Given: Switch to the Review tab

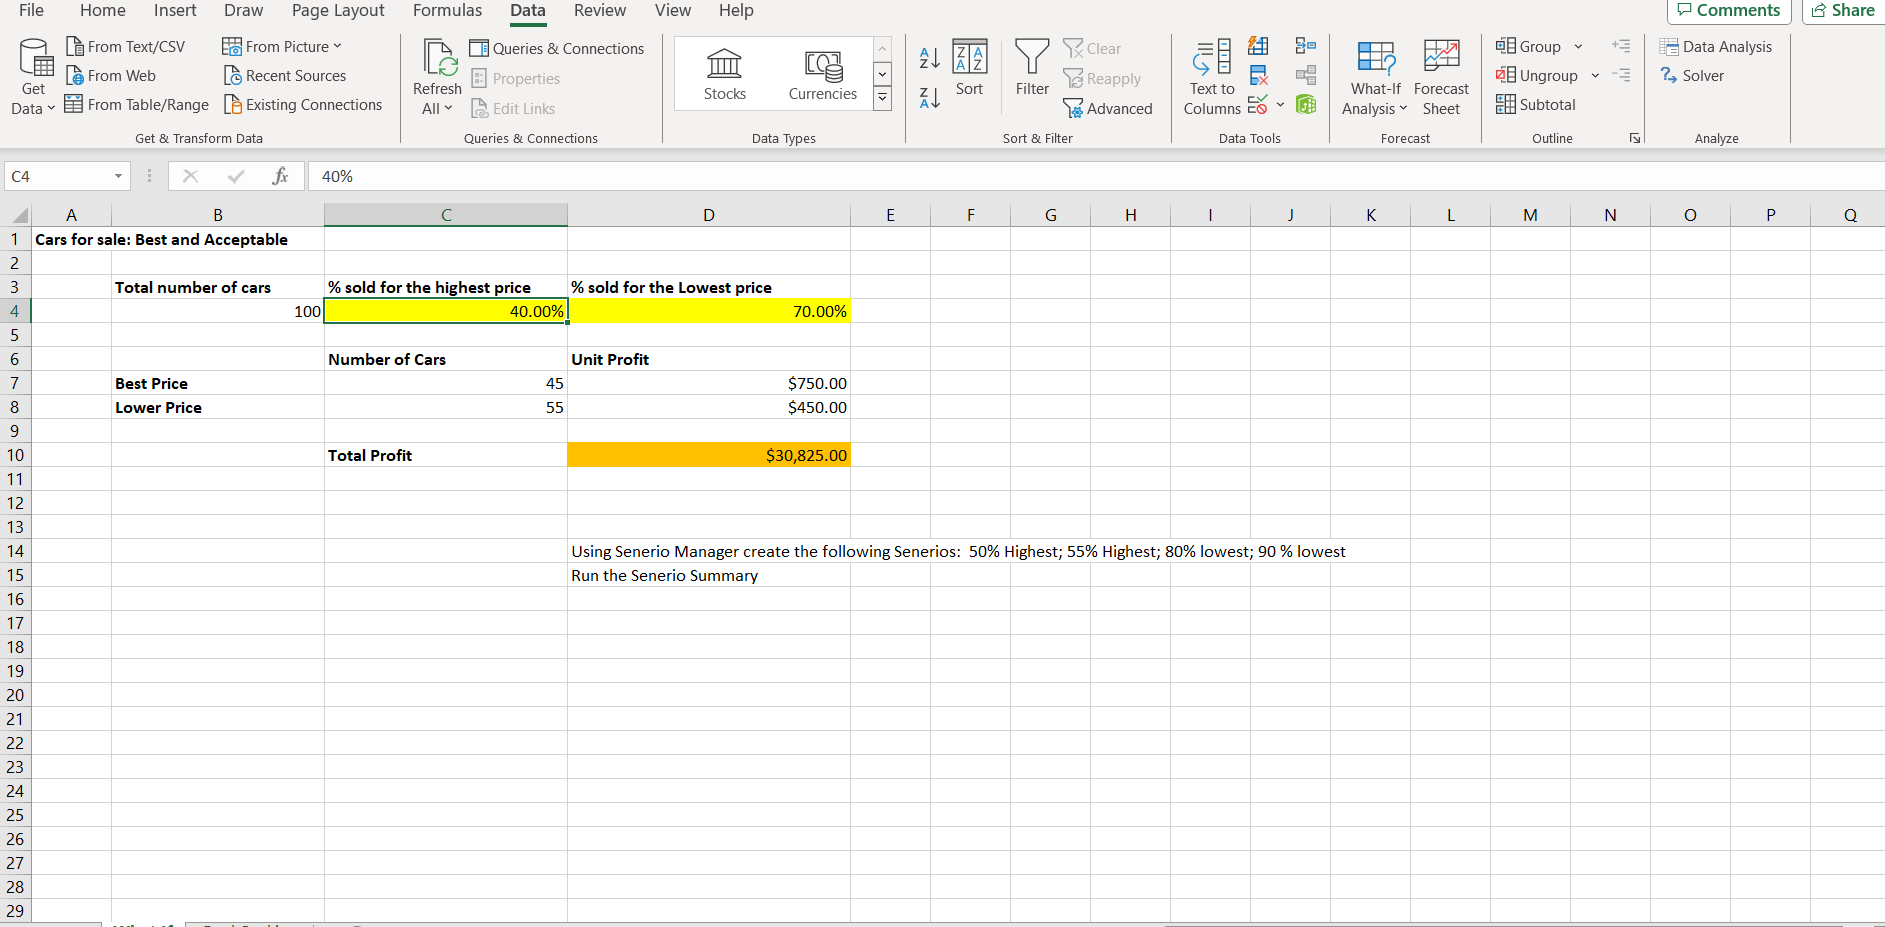Looking at the screenshot, I should click(x=600, y=11).
